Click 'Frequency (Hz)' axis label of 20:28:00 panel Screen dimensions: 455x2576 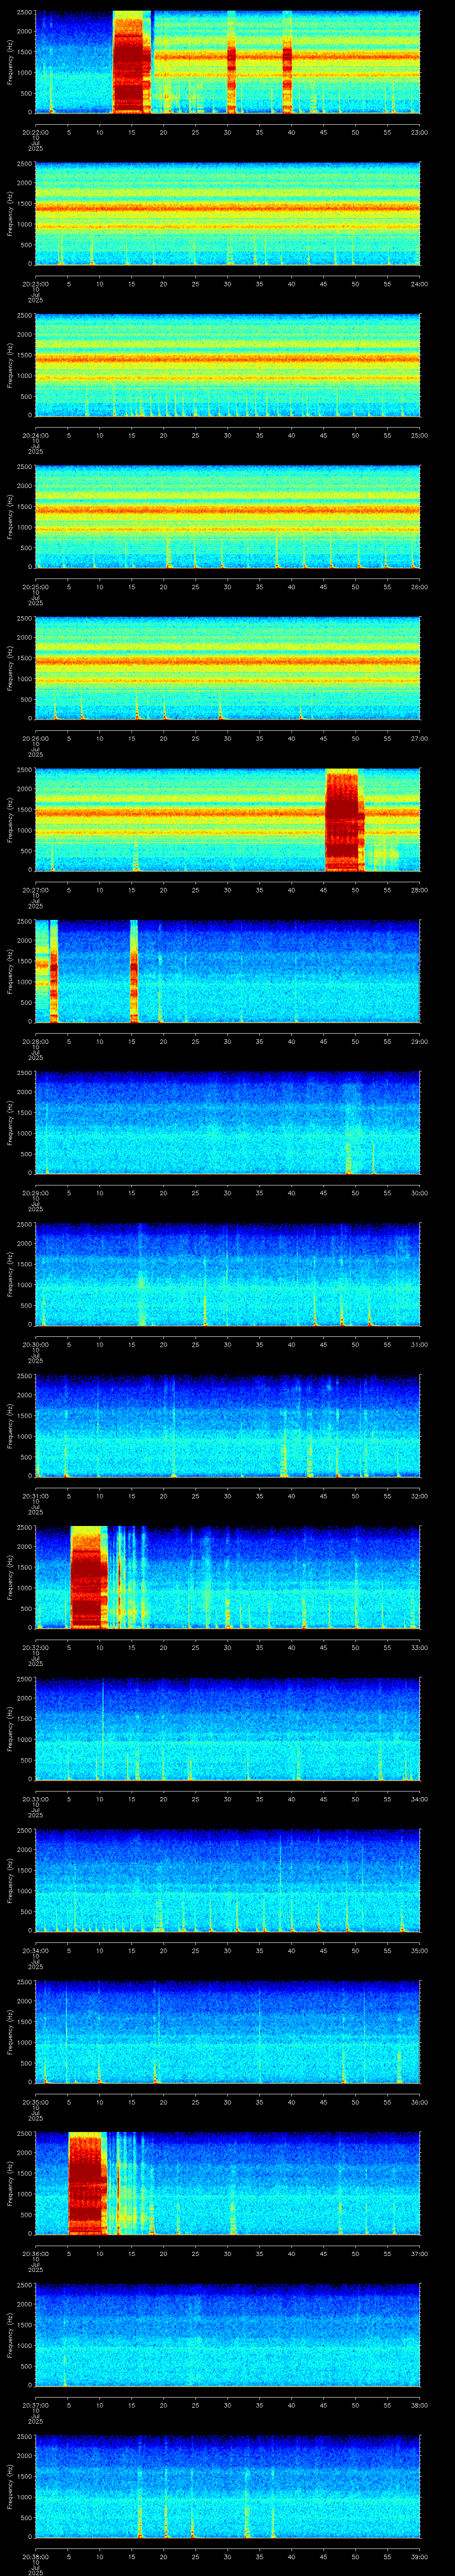[x=10, y=971]
